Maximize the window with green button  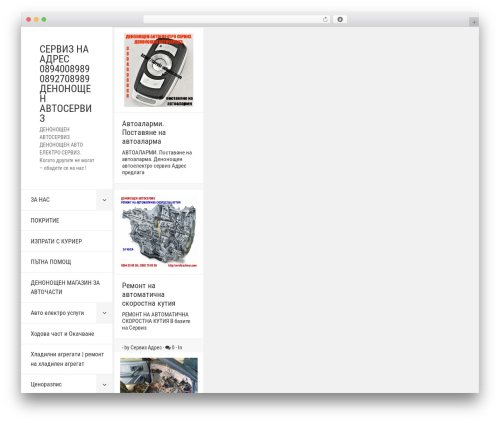tap(44, 20)
